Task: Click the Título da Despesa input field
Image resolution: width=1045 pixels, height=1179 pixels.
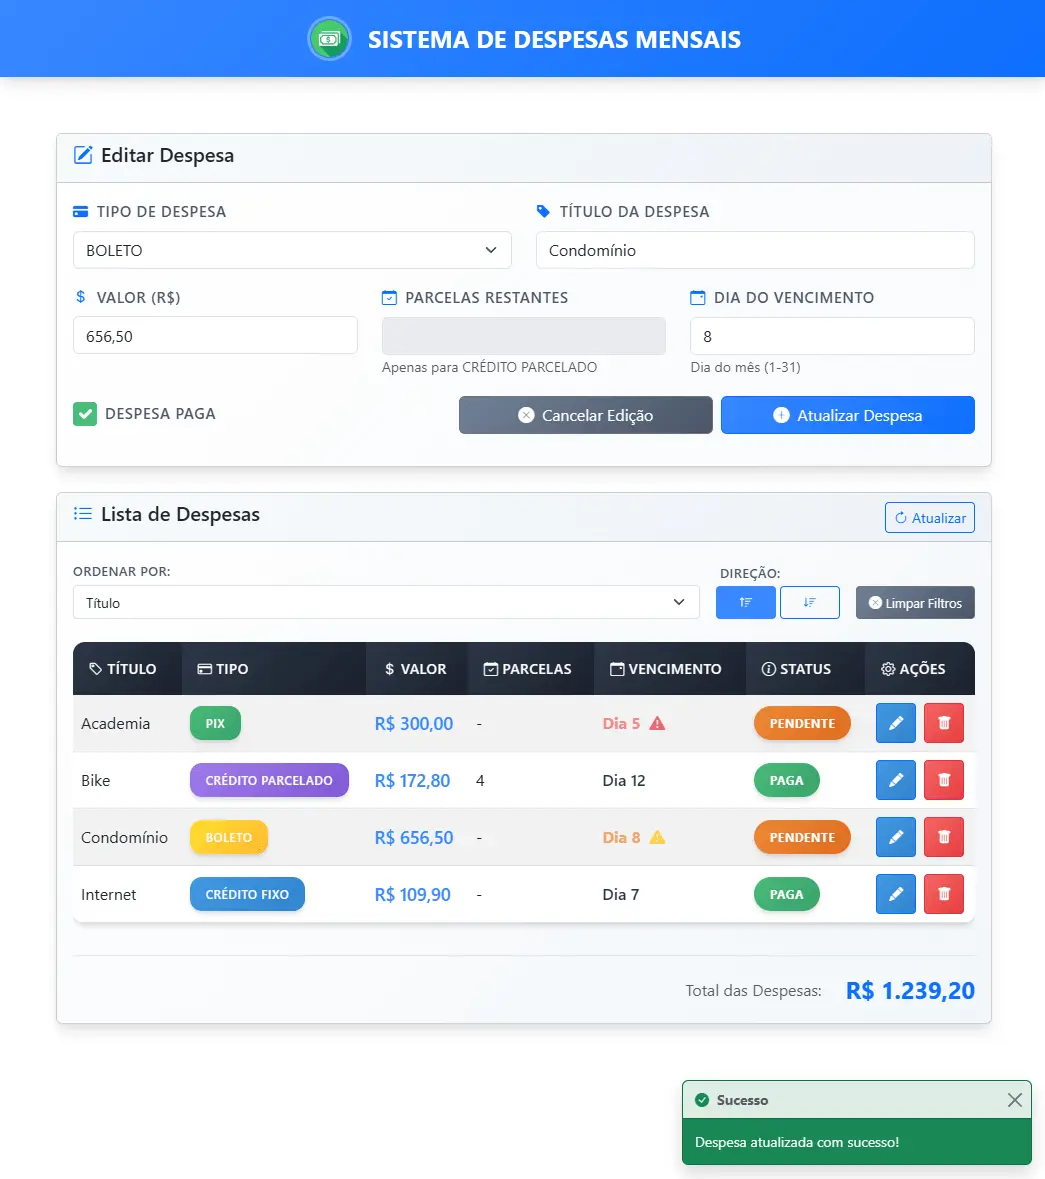Action: tap(755, 250)
